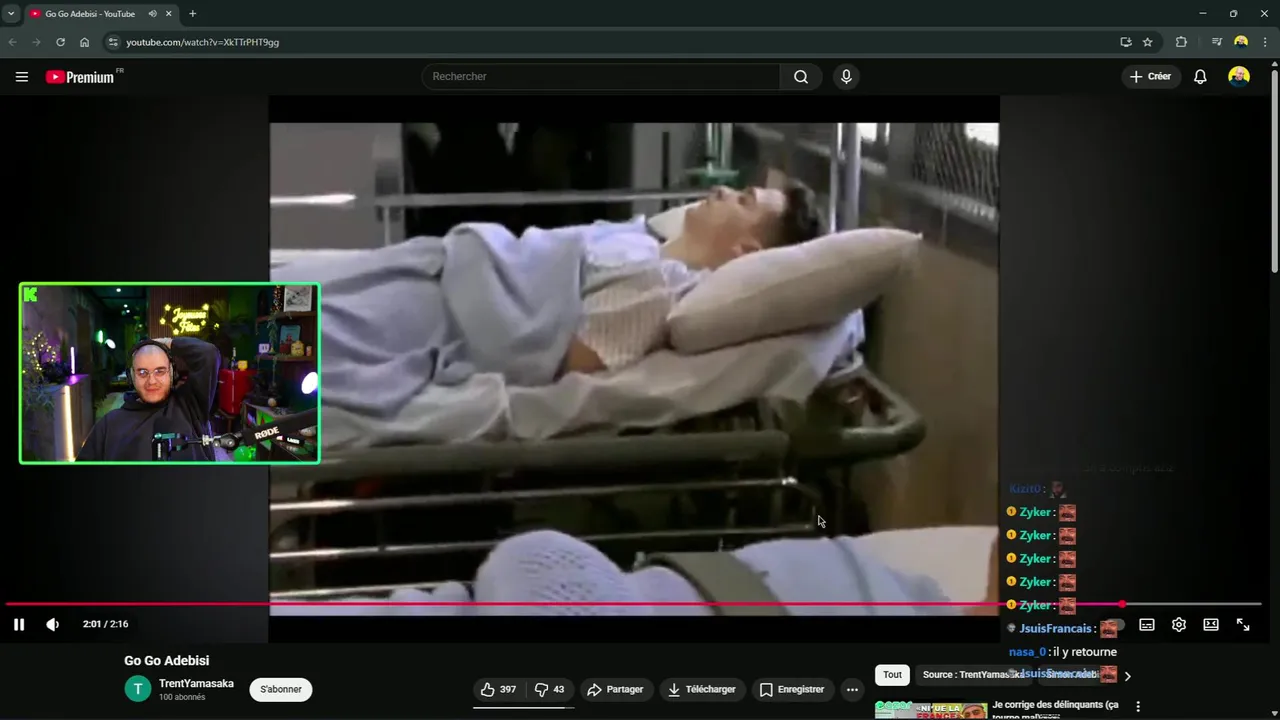Click the youtube.com address bar URL
The width and height of the screenshot is (1280, 720).
pyautogui.click(x=202, y=42)
